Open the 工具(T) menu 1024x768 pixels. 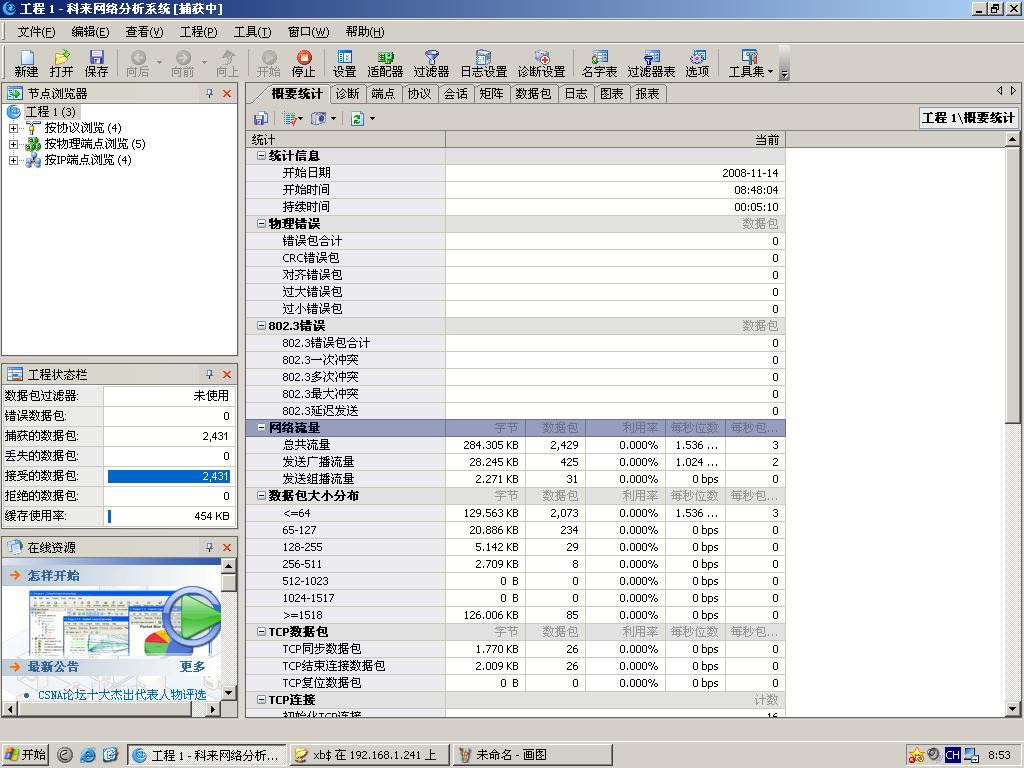click(x=252, y=32)
